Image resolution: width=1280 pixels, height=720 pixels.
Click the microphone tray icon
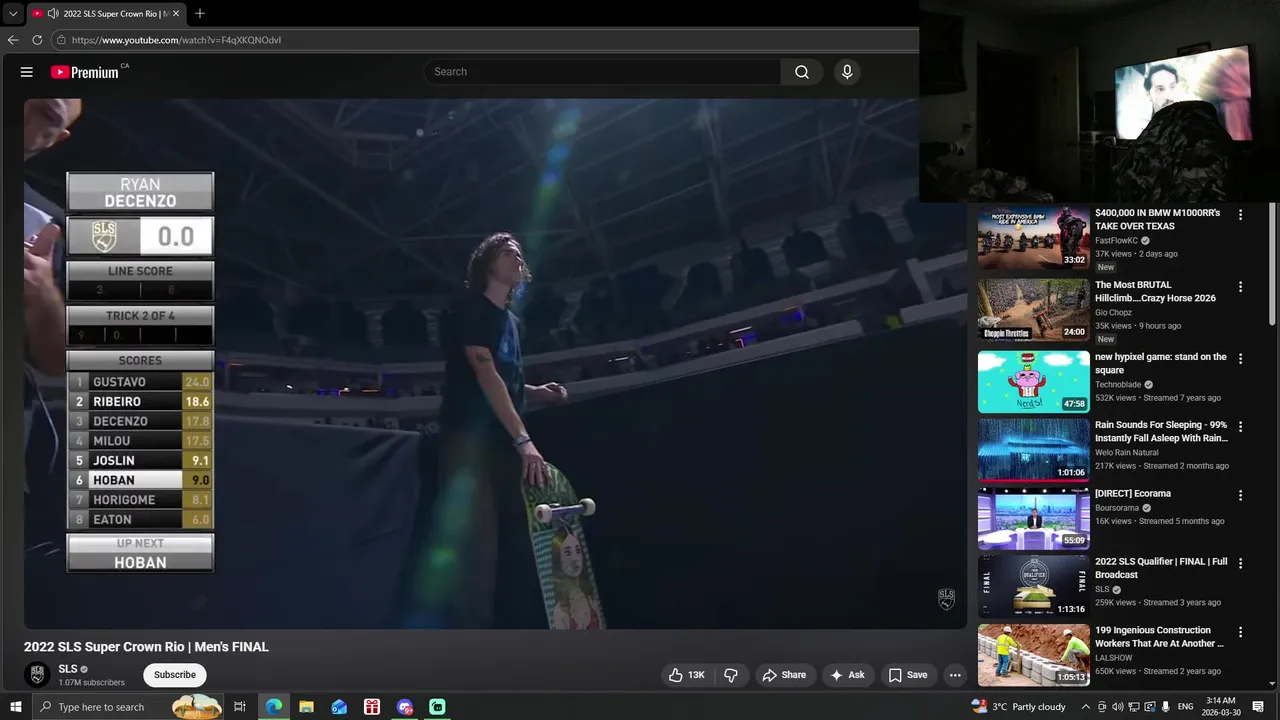point(1165,707)
